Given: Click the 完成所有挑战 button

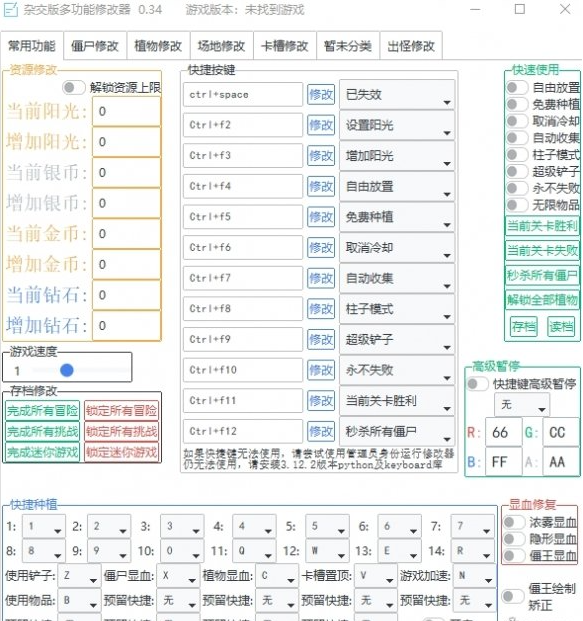Looking at the screenshot, I should (42, 431).
